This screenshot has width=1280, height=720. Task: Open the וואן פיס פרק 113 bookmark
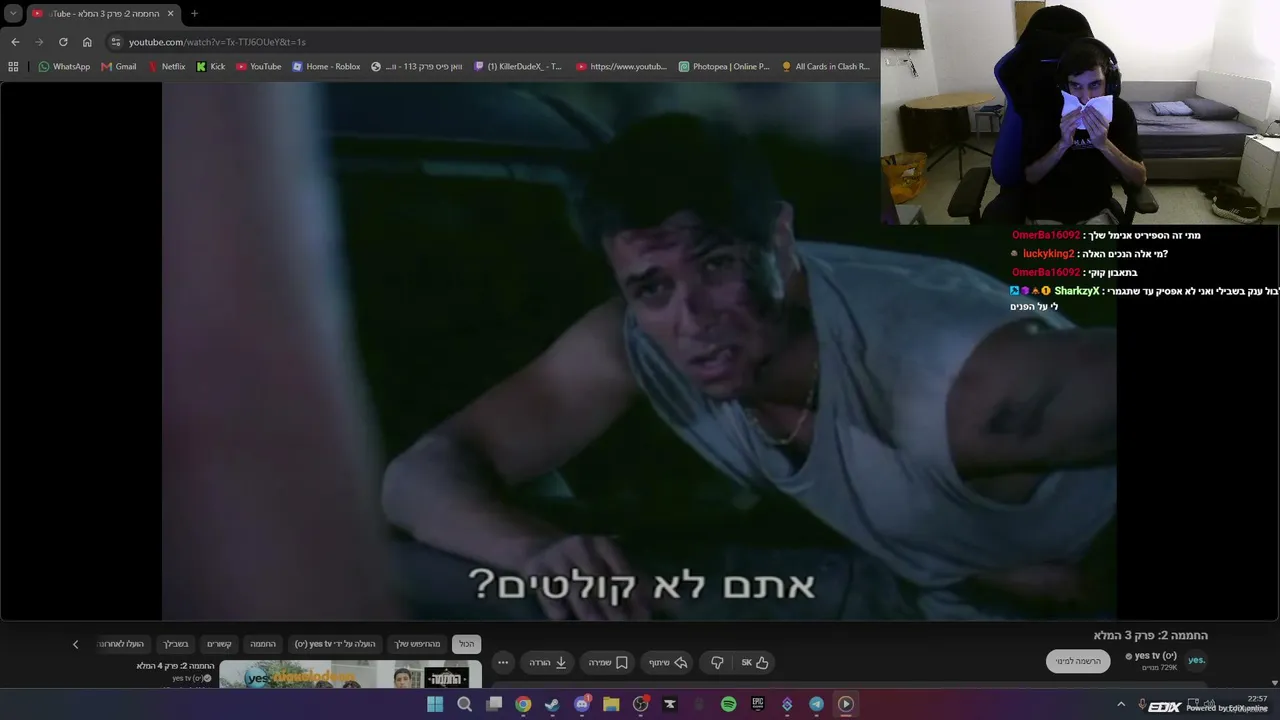416,67
